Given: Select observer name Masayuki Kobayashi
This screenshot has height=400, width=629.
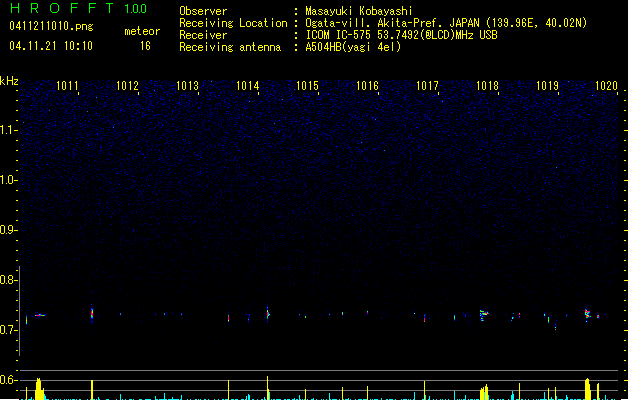Looking at the screenshot, I should [359, 11].
